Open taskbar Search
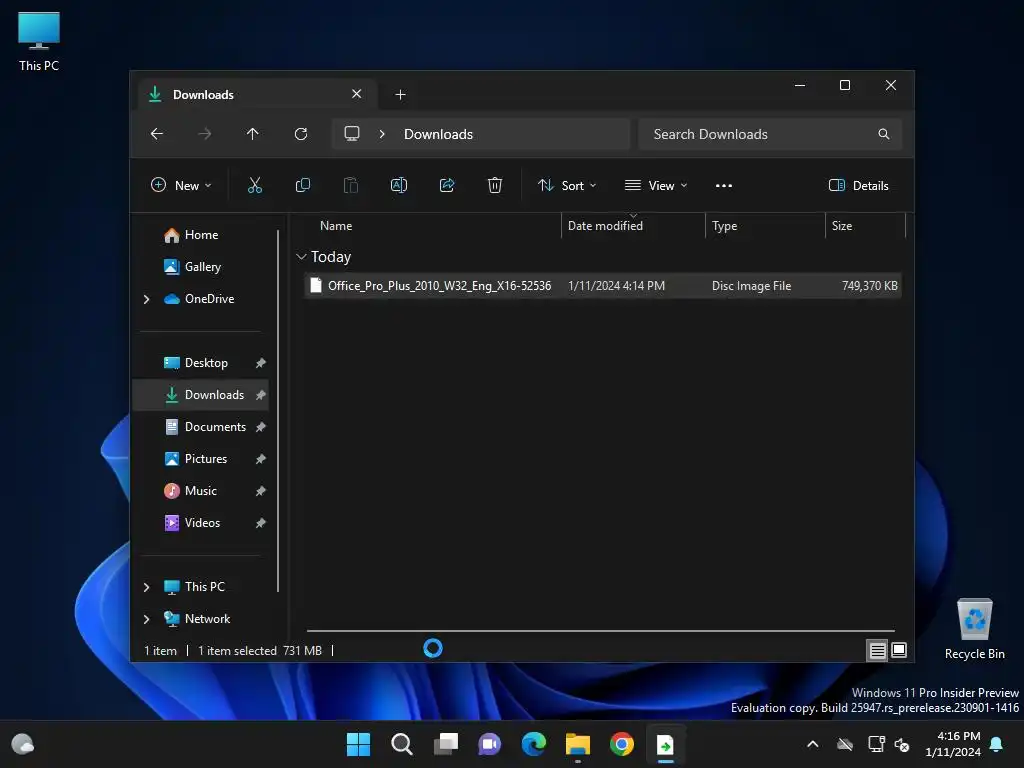 (402, 744)
